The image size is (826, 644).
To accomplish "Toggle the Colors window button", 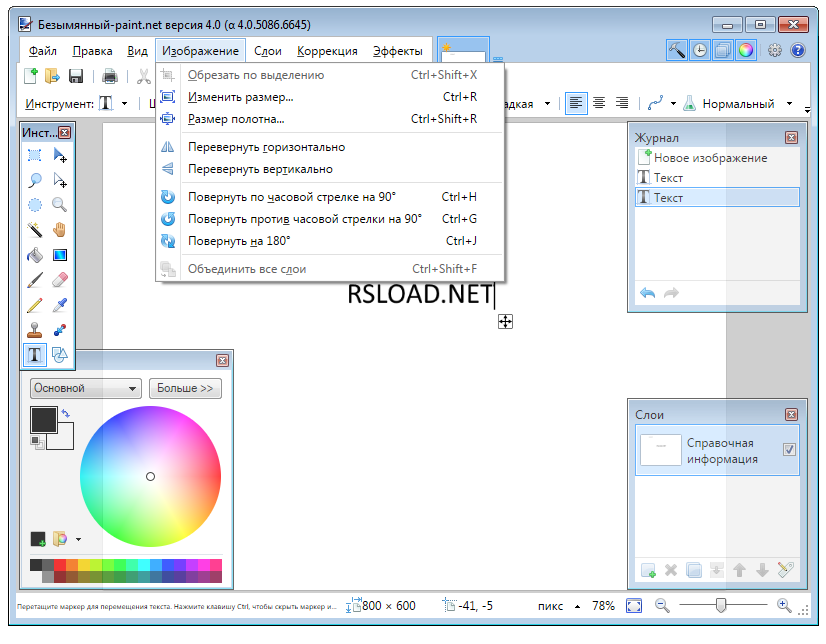I will click(746, 51).
